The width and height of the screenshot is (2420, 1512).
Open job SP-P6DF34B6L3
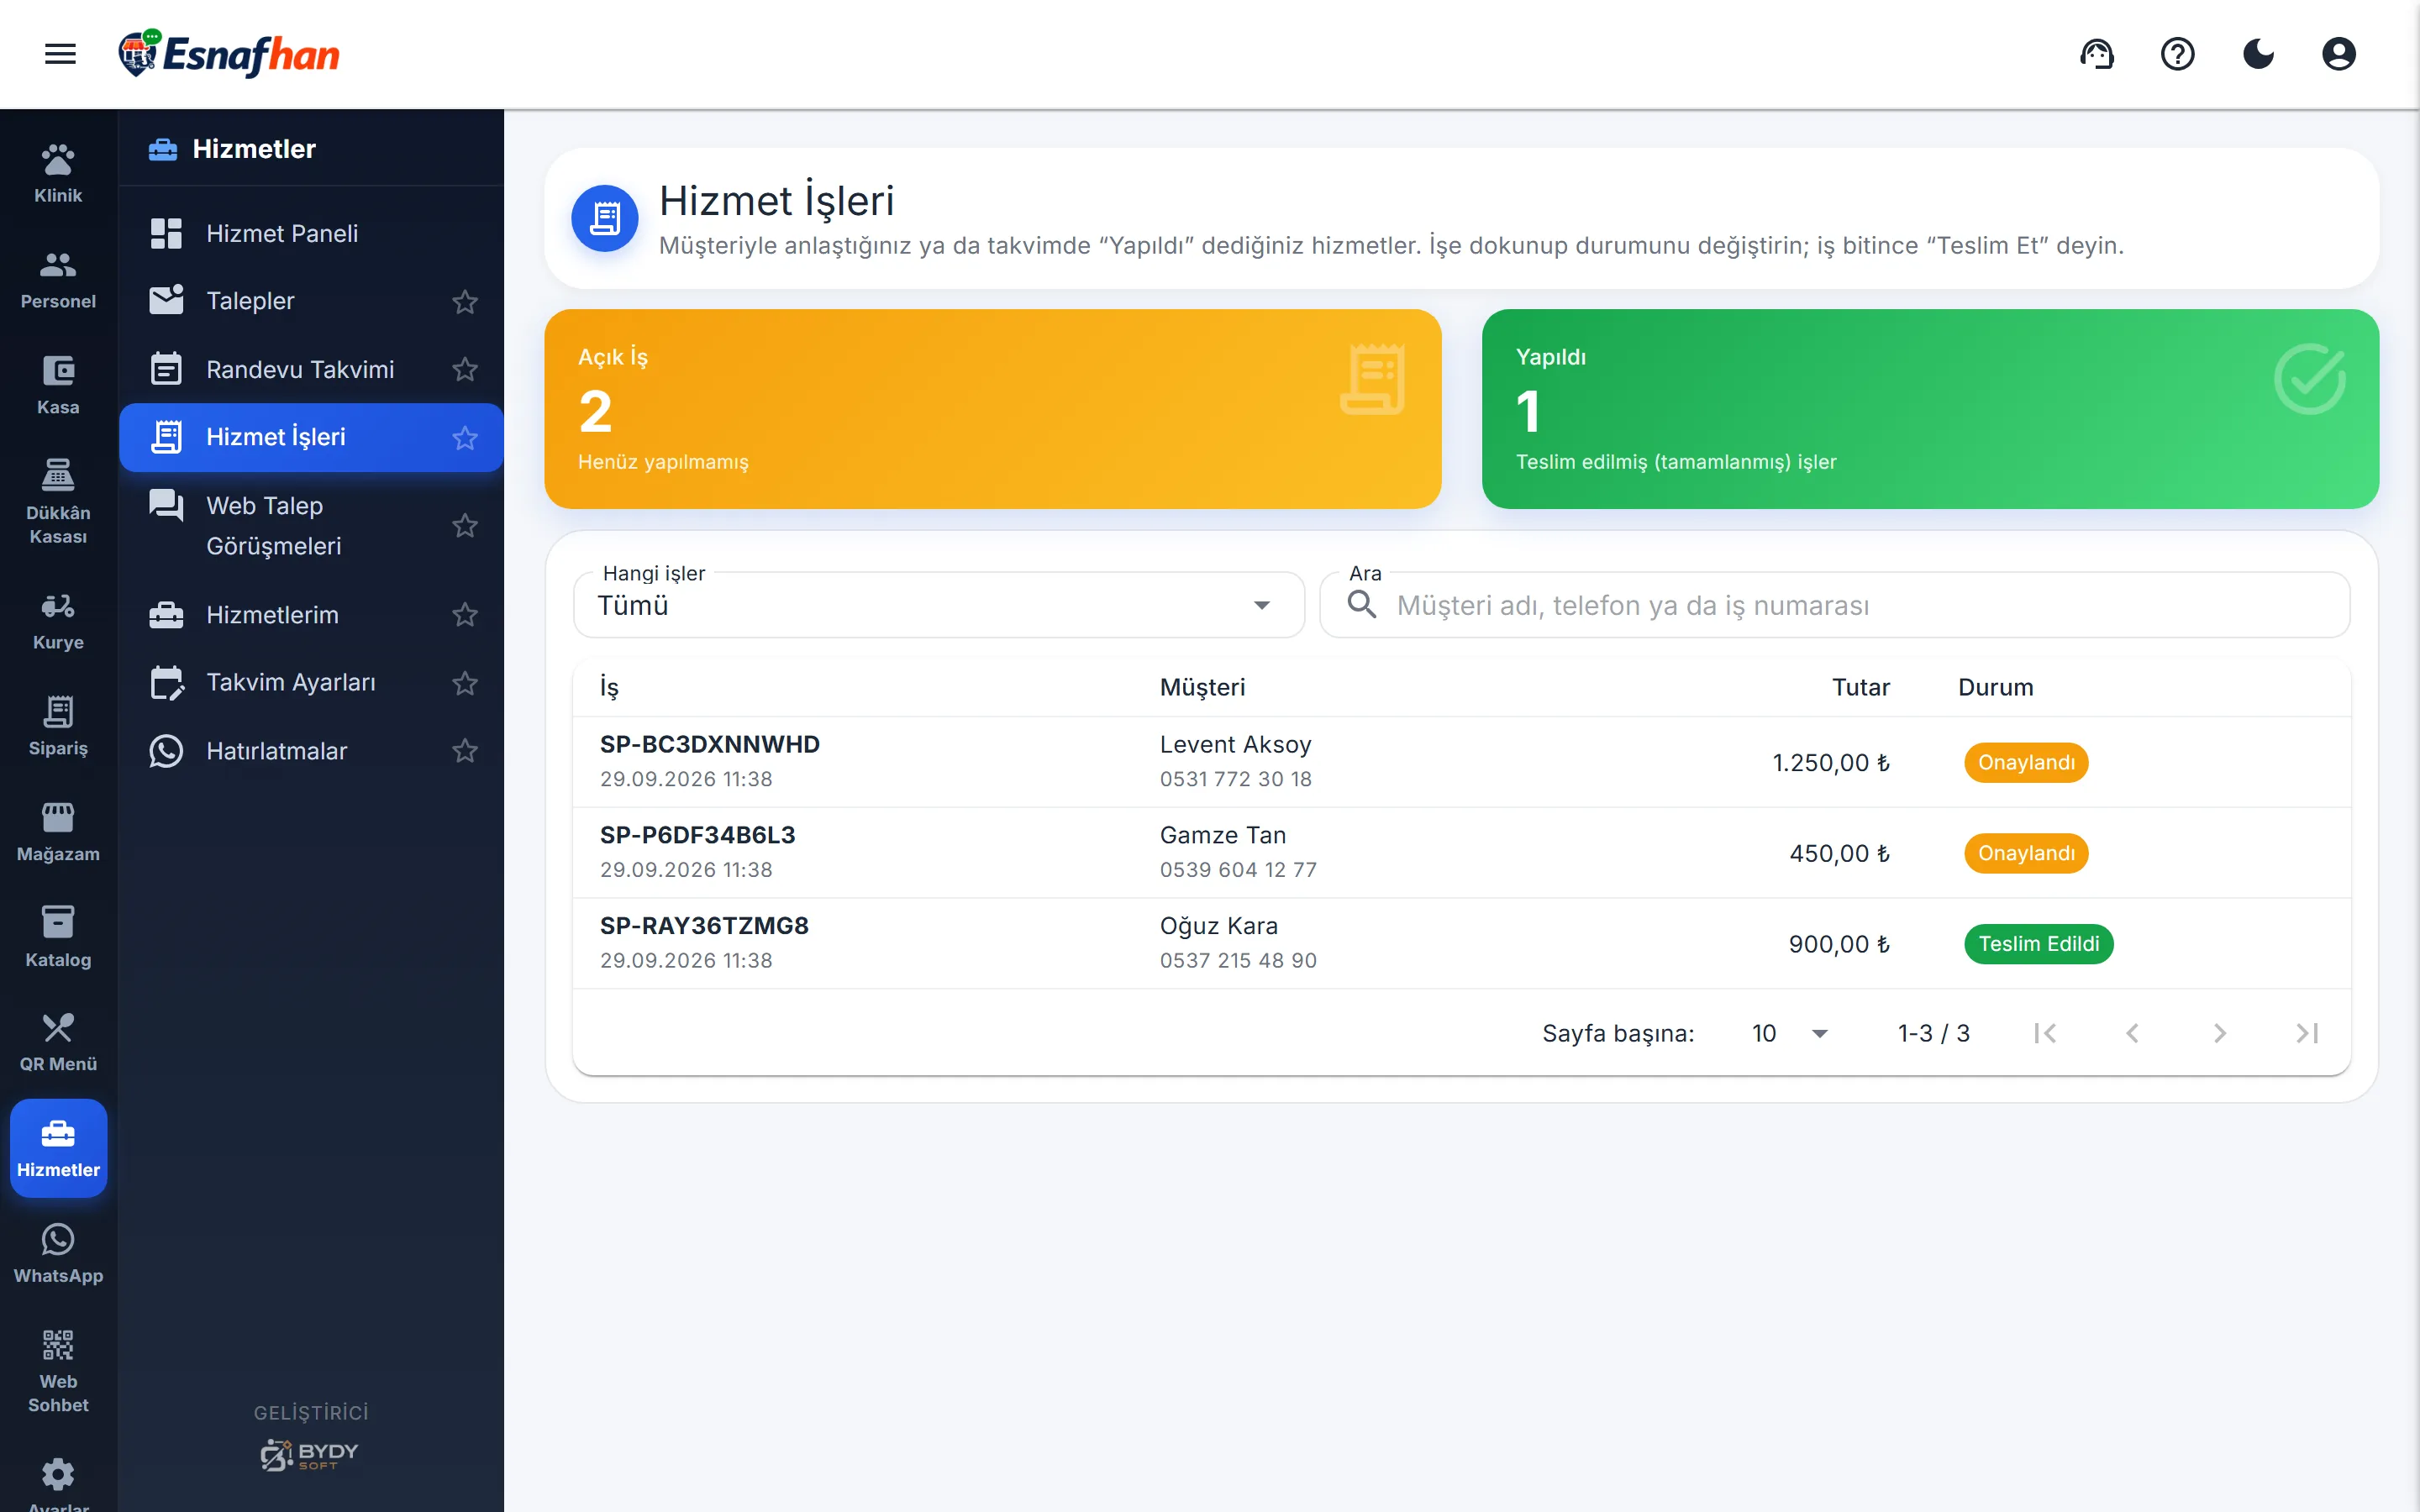[x=1462, y=853]
